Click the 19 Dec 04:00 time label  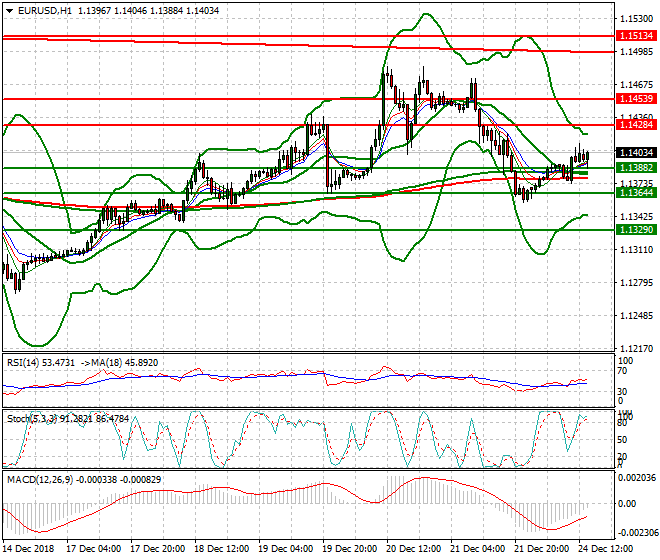click(x=285, y=549)
